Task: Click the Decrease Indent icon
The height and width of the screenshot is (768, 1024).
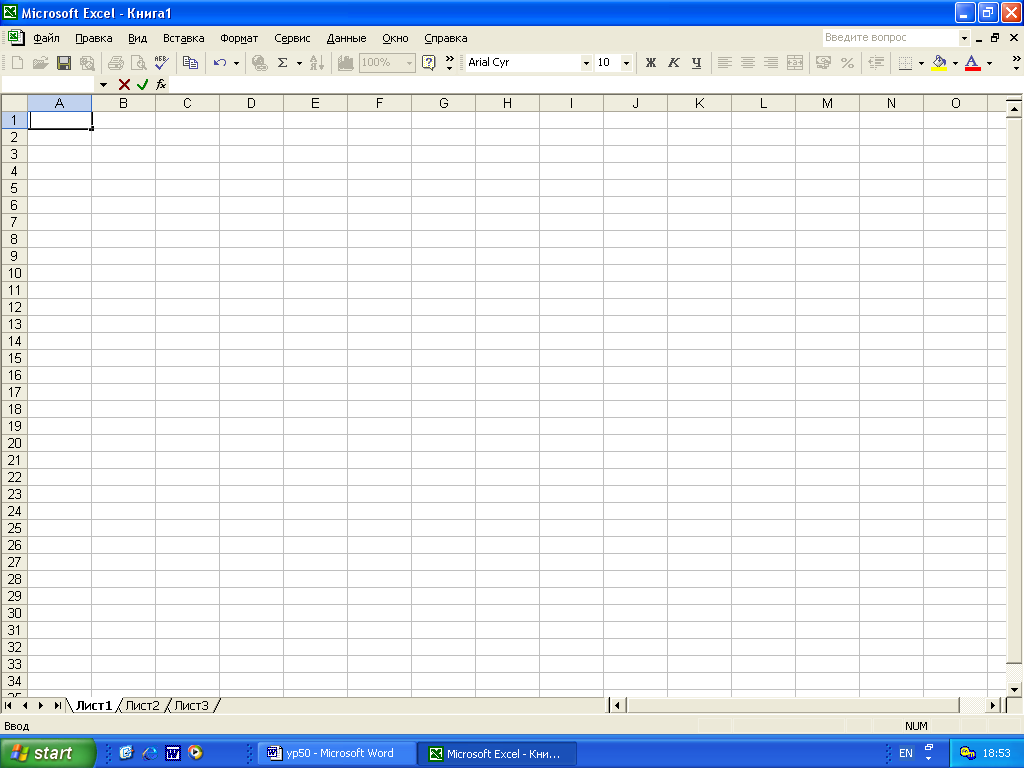Action: tap(876, 63)
